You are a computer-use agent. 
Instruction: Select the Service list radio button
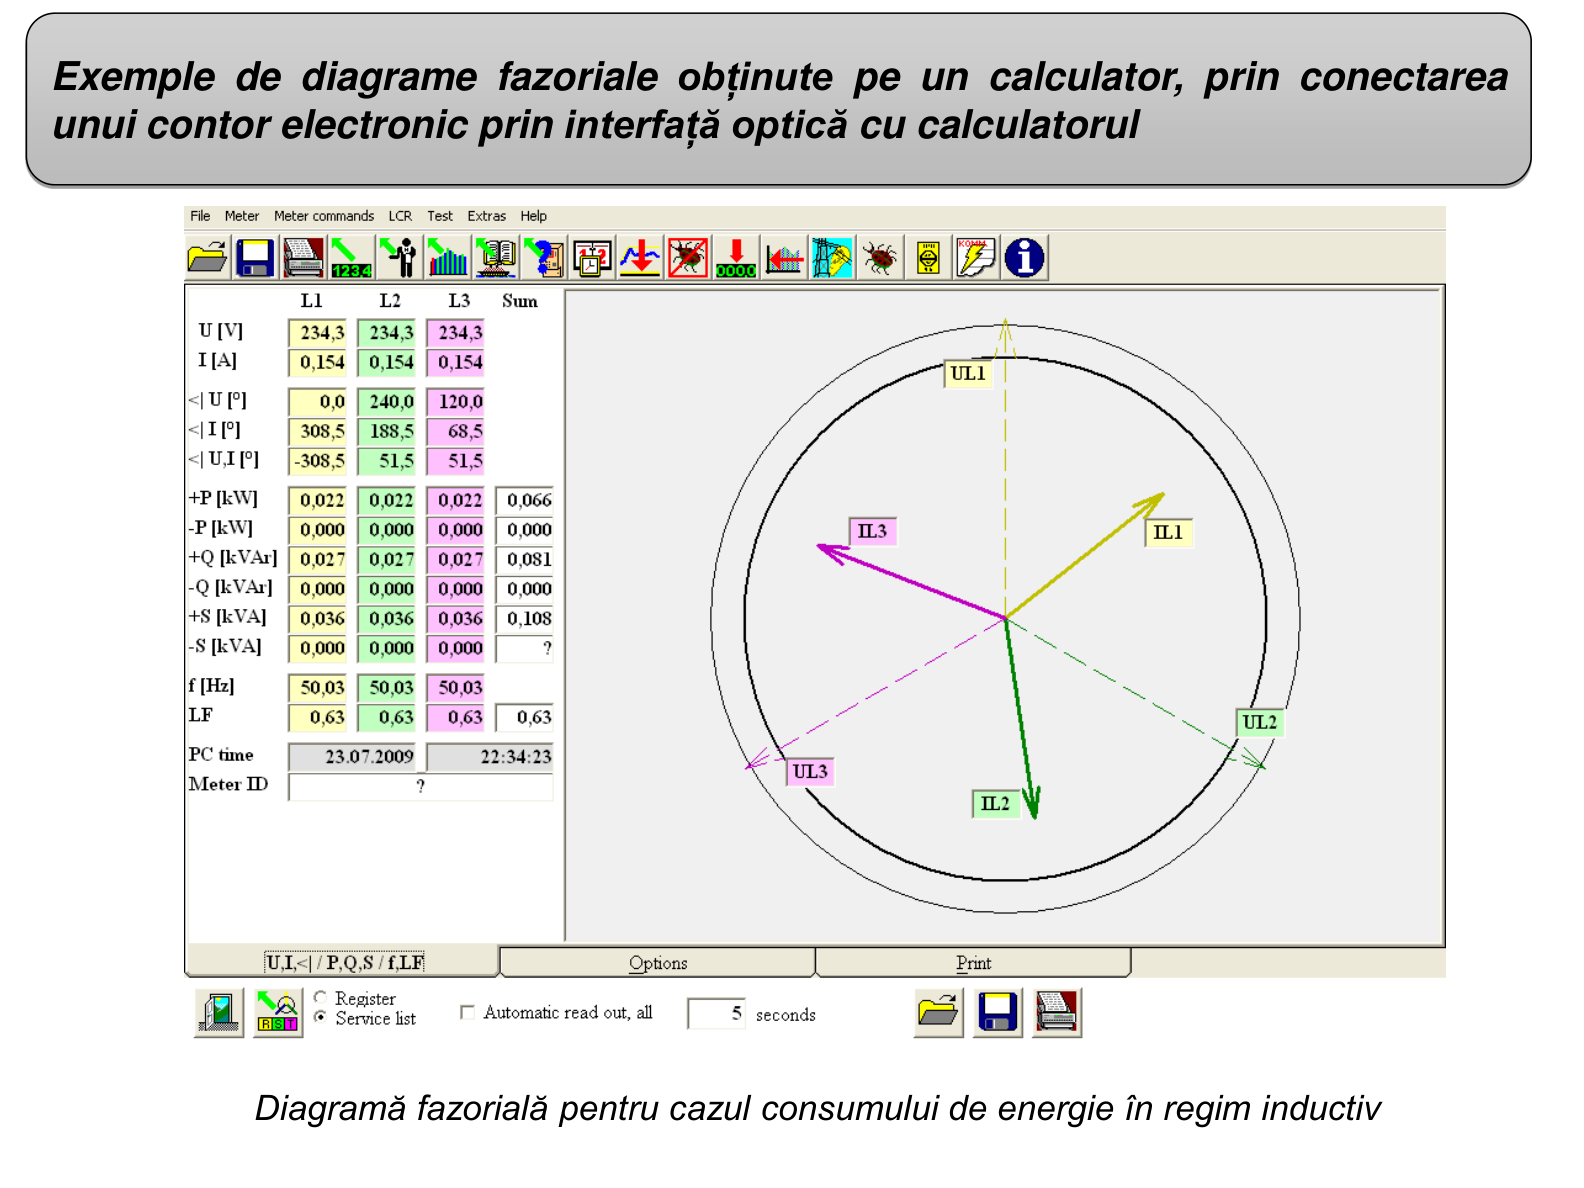[x=320, y=1017]
